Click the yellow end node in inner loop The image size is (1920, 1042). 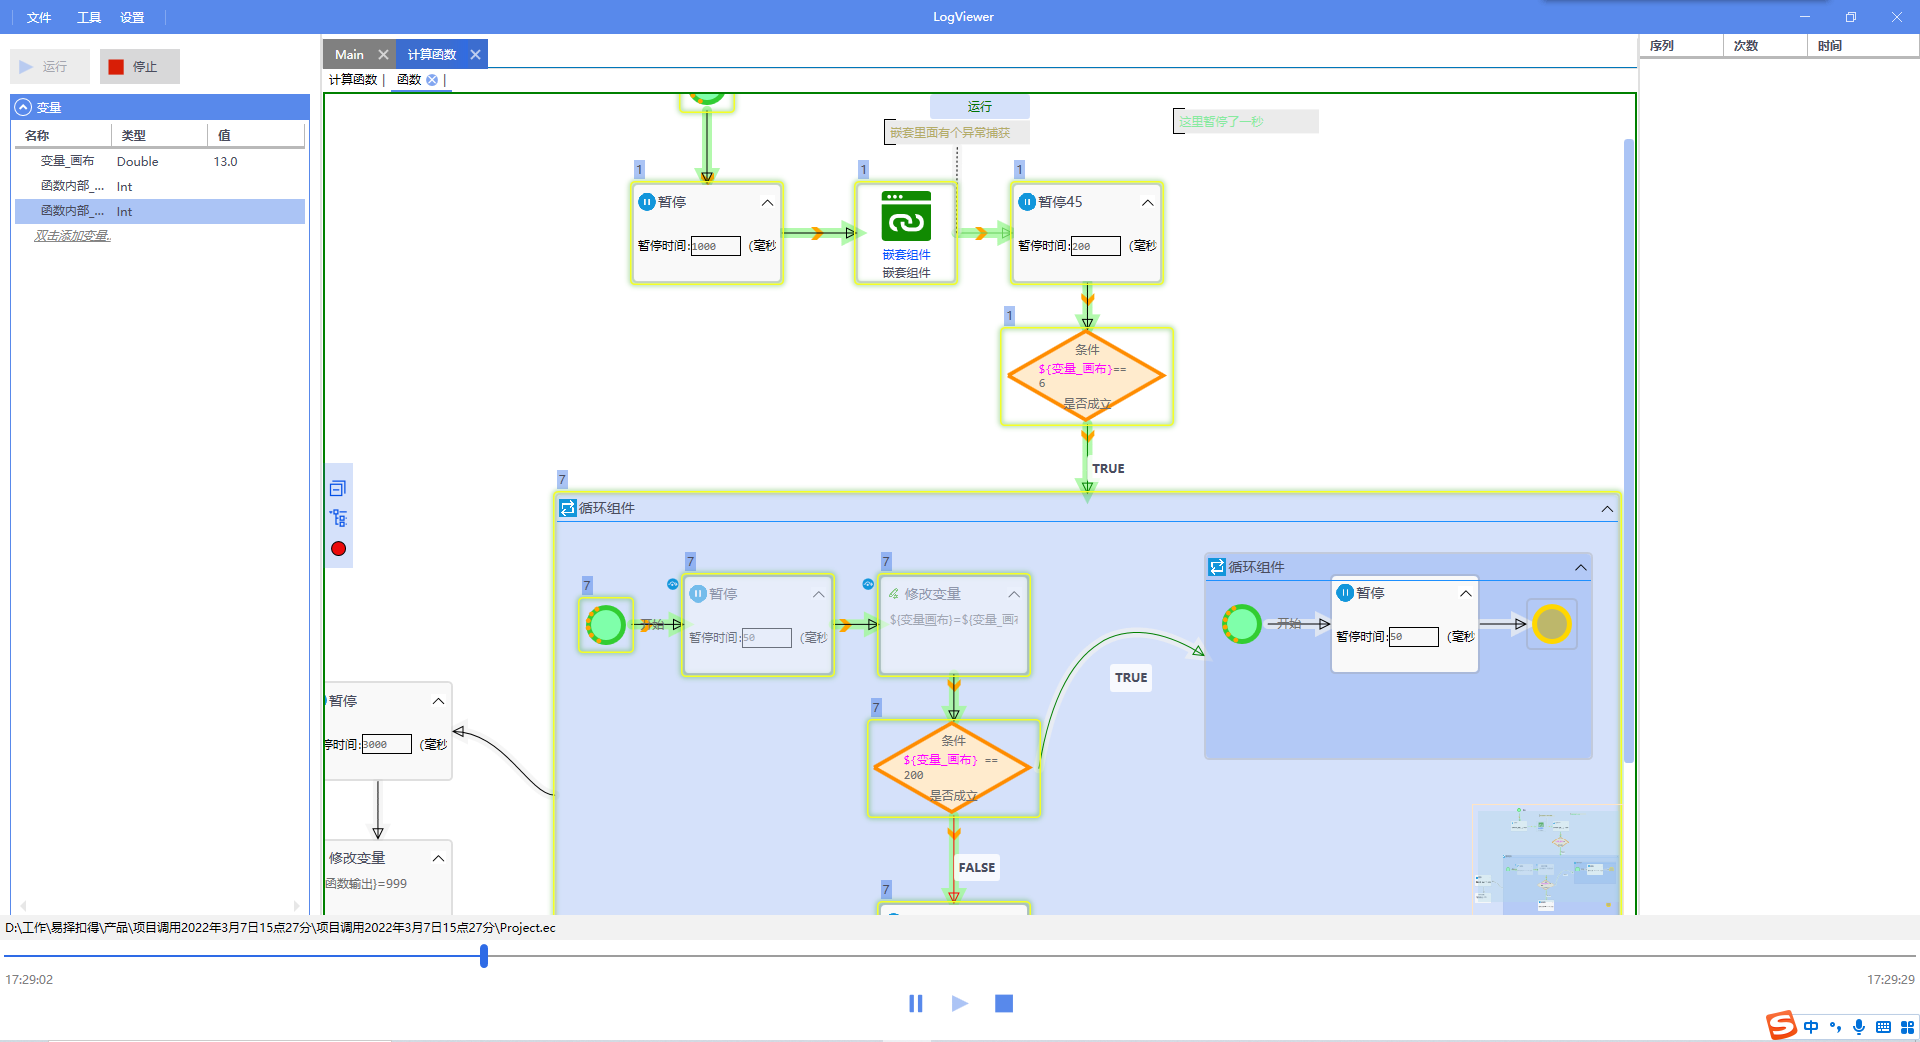[x=1551, y=624]
